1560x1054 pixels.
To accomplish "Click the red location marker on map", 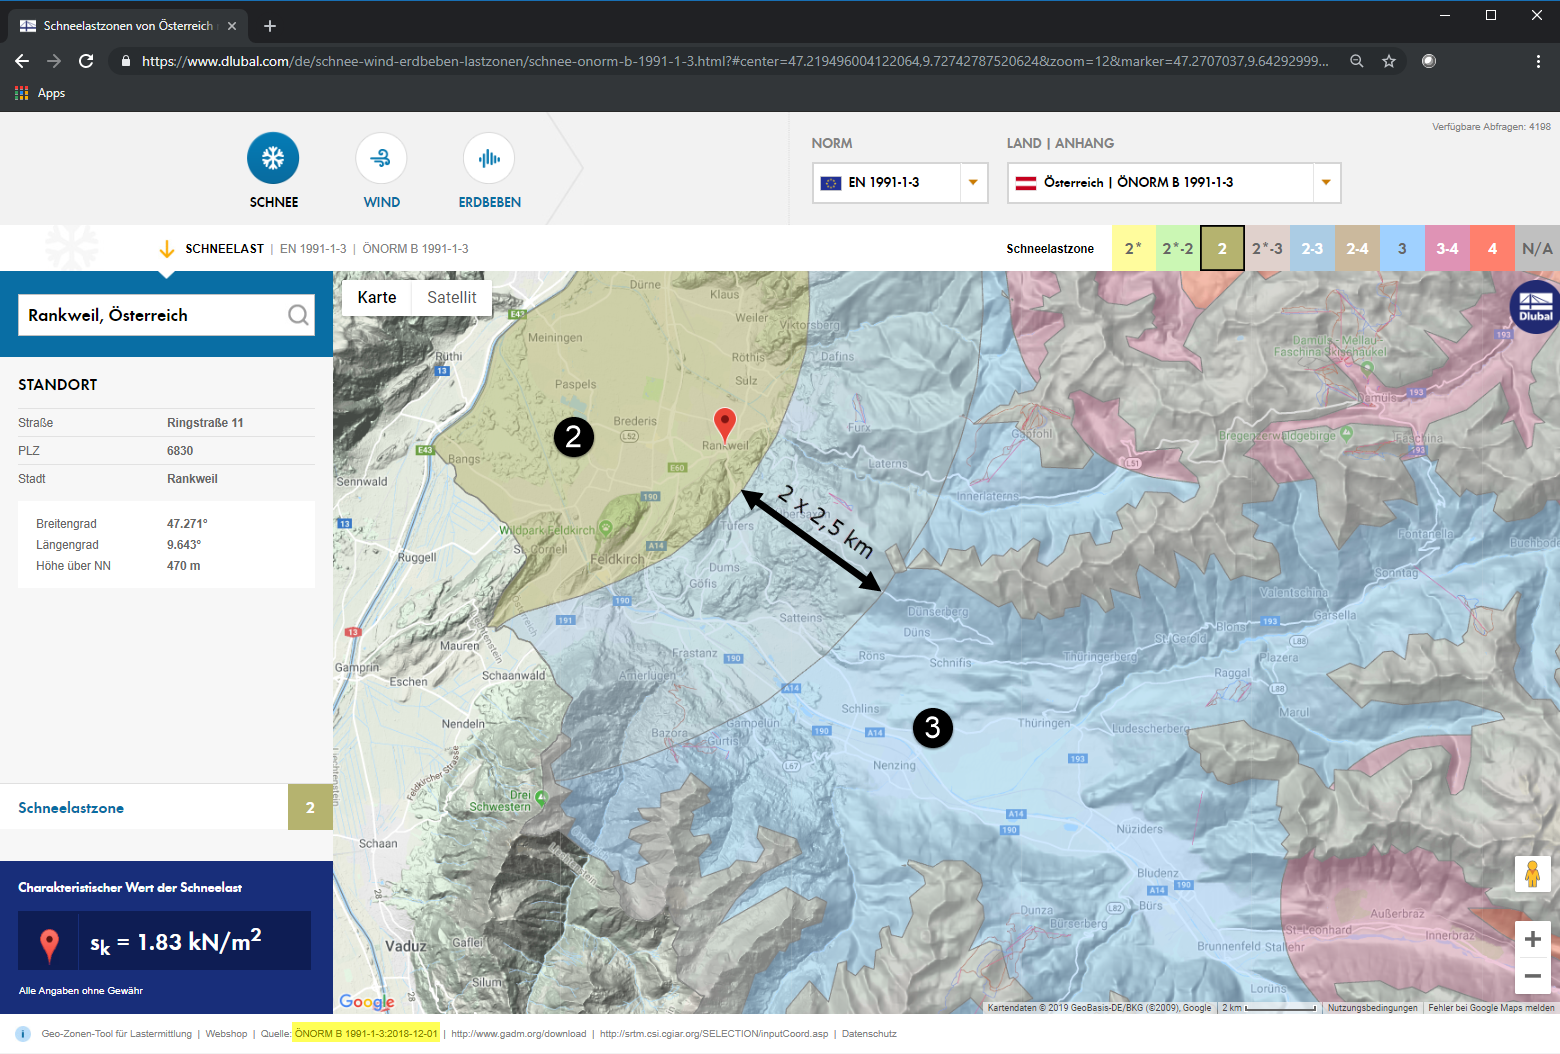I will (725, 425).
